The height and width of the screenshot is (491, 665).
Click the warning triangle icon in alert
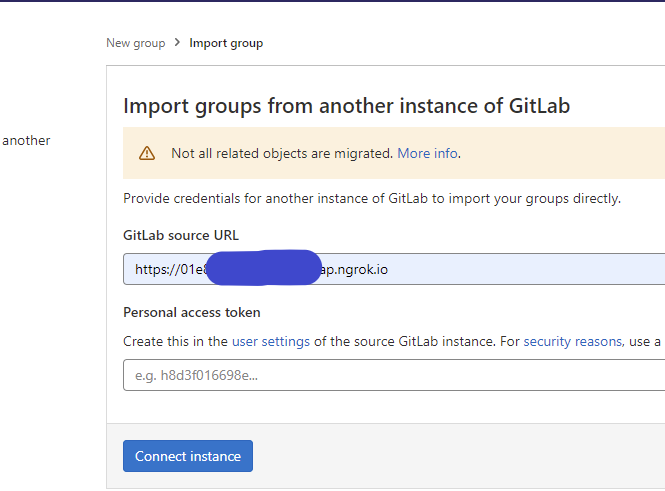coord(147,153)
